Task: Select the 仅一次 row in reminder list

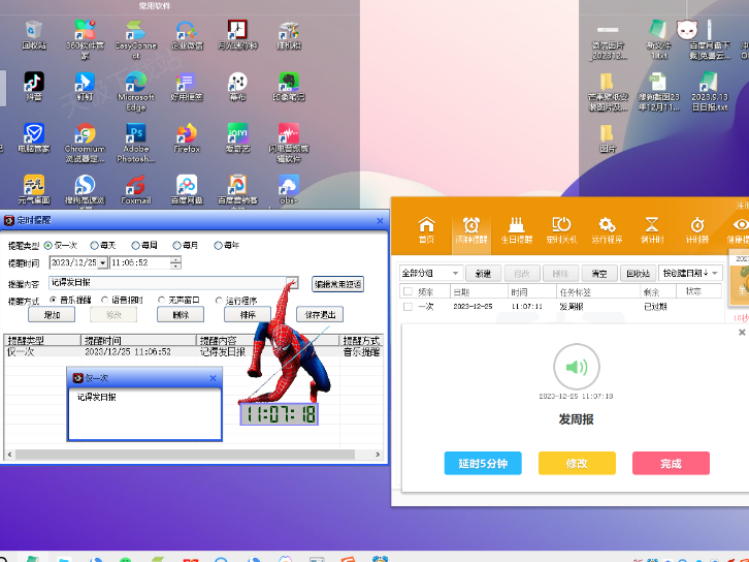Action: pyautogui.click(x=193, y=352)
